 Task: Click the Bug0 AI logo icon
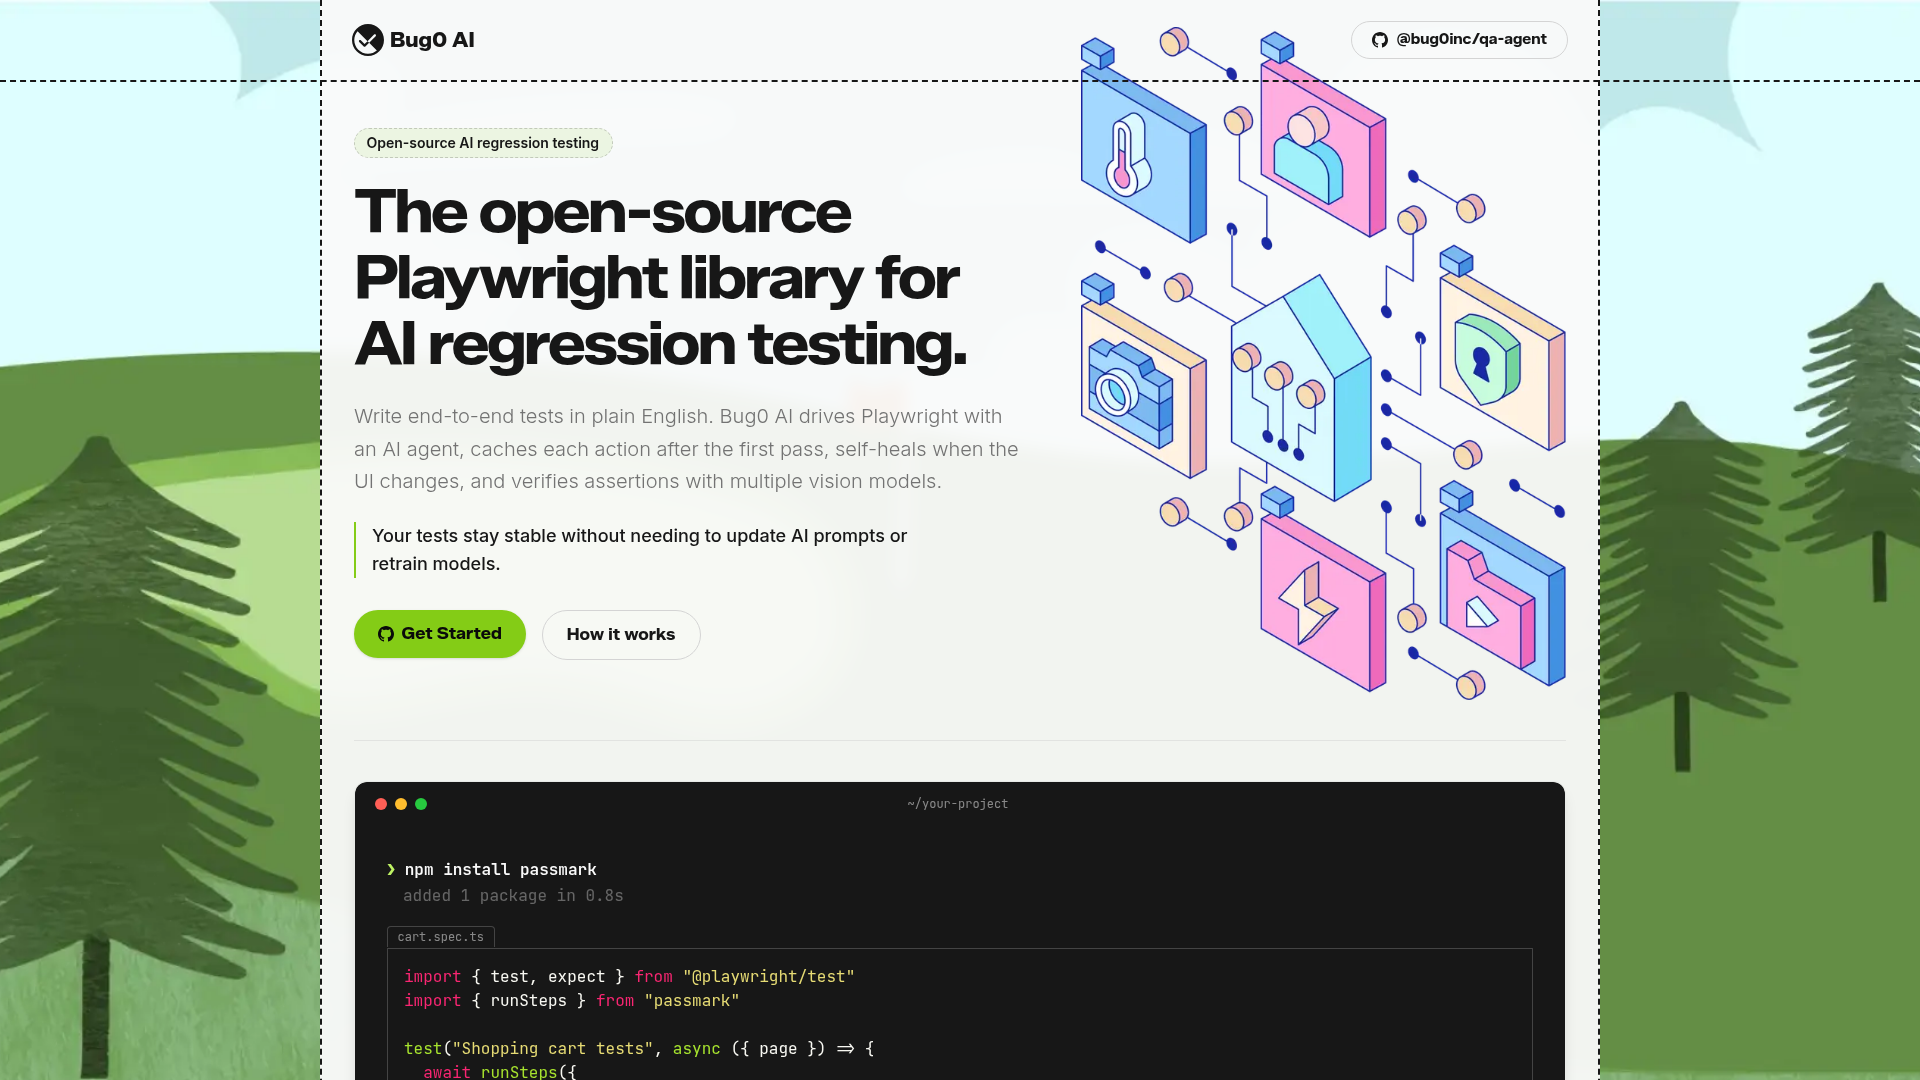368,40
